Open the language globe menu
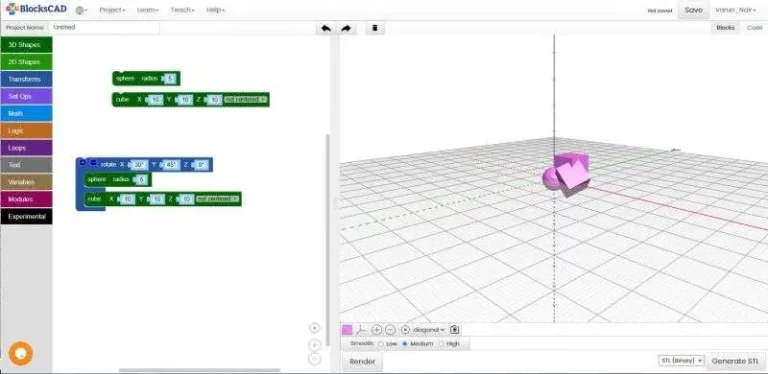The height and width of the screenshot is (374, 768). pyautogui.click(x=81, y=10)
